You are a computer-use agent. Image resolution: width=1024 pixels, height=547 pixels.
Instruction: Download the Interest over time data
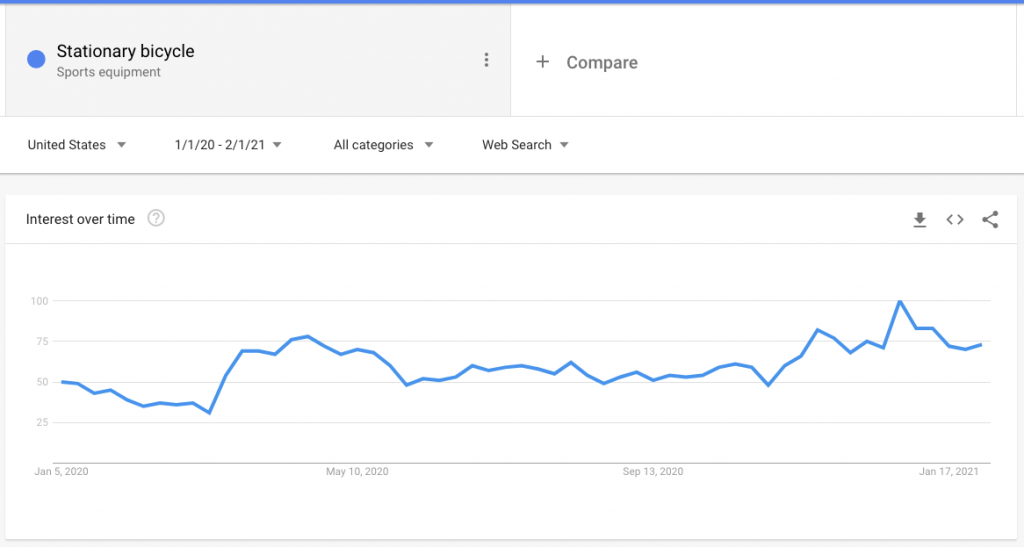(x=920, y=220)
